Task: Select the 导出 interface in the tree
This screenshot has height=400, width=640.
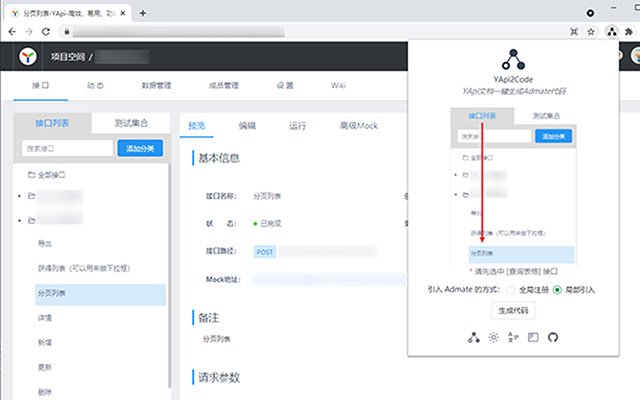Action: 44,244
